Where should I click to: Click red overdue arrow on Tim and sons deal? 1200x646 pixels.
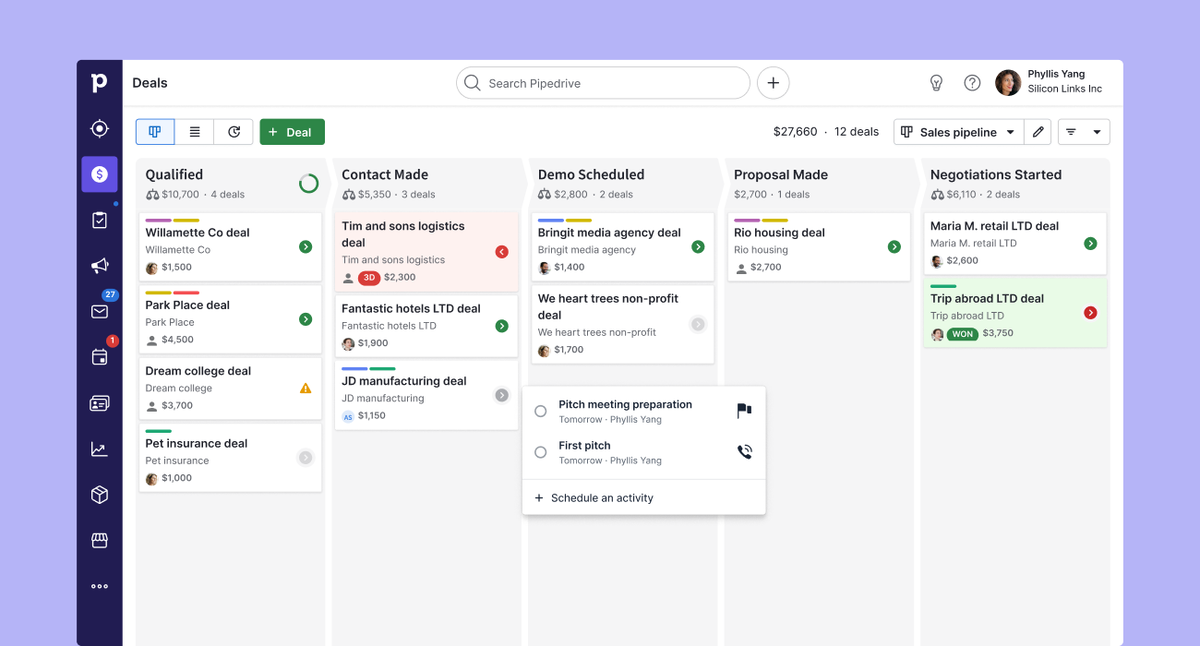click(502, 252)
